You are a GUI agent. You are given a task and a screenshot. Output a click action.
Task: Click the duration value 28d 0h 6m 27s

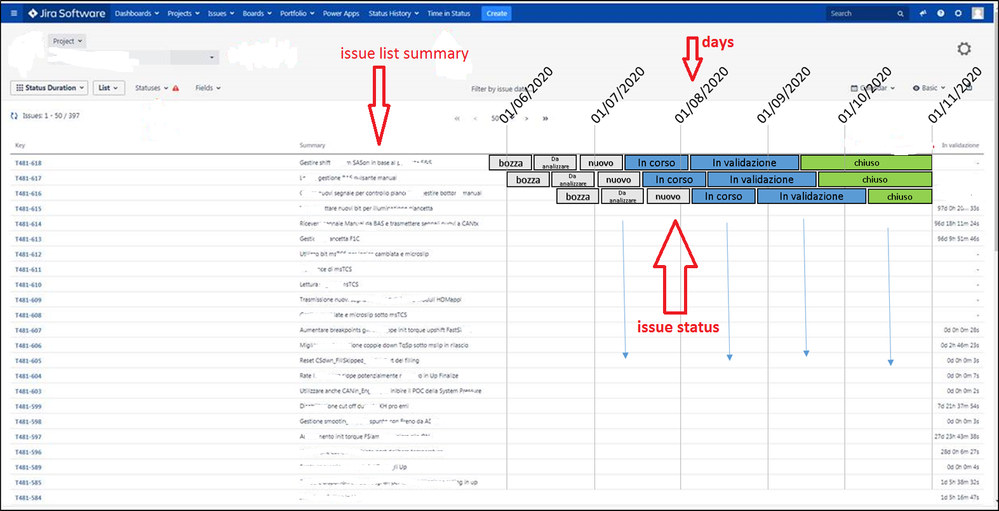coord(959,452)
